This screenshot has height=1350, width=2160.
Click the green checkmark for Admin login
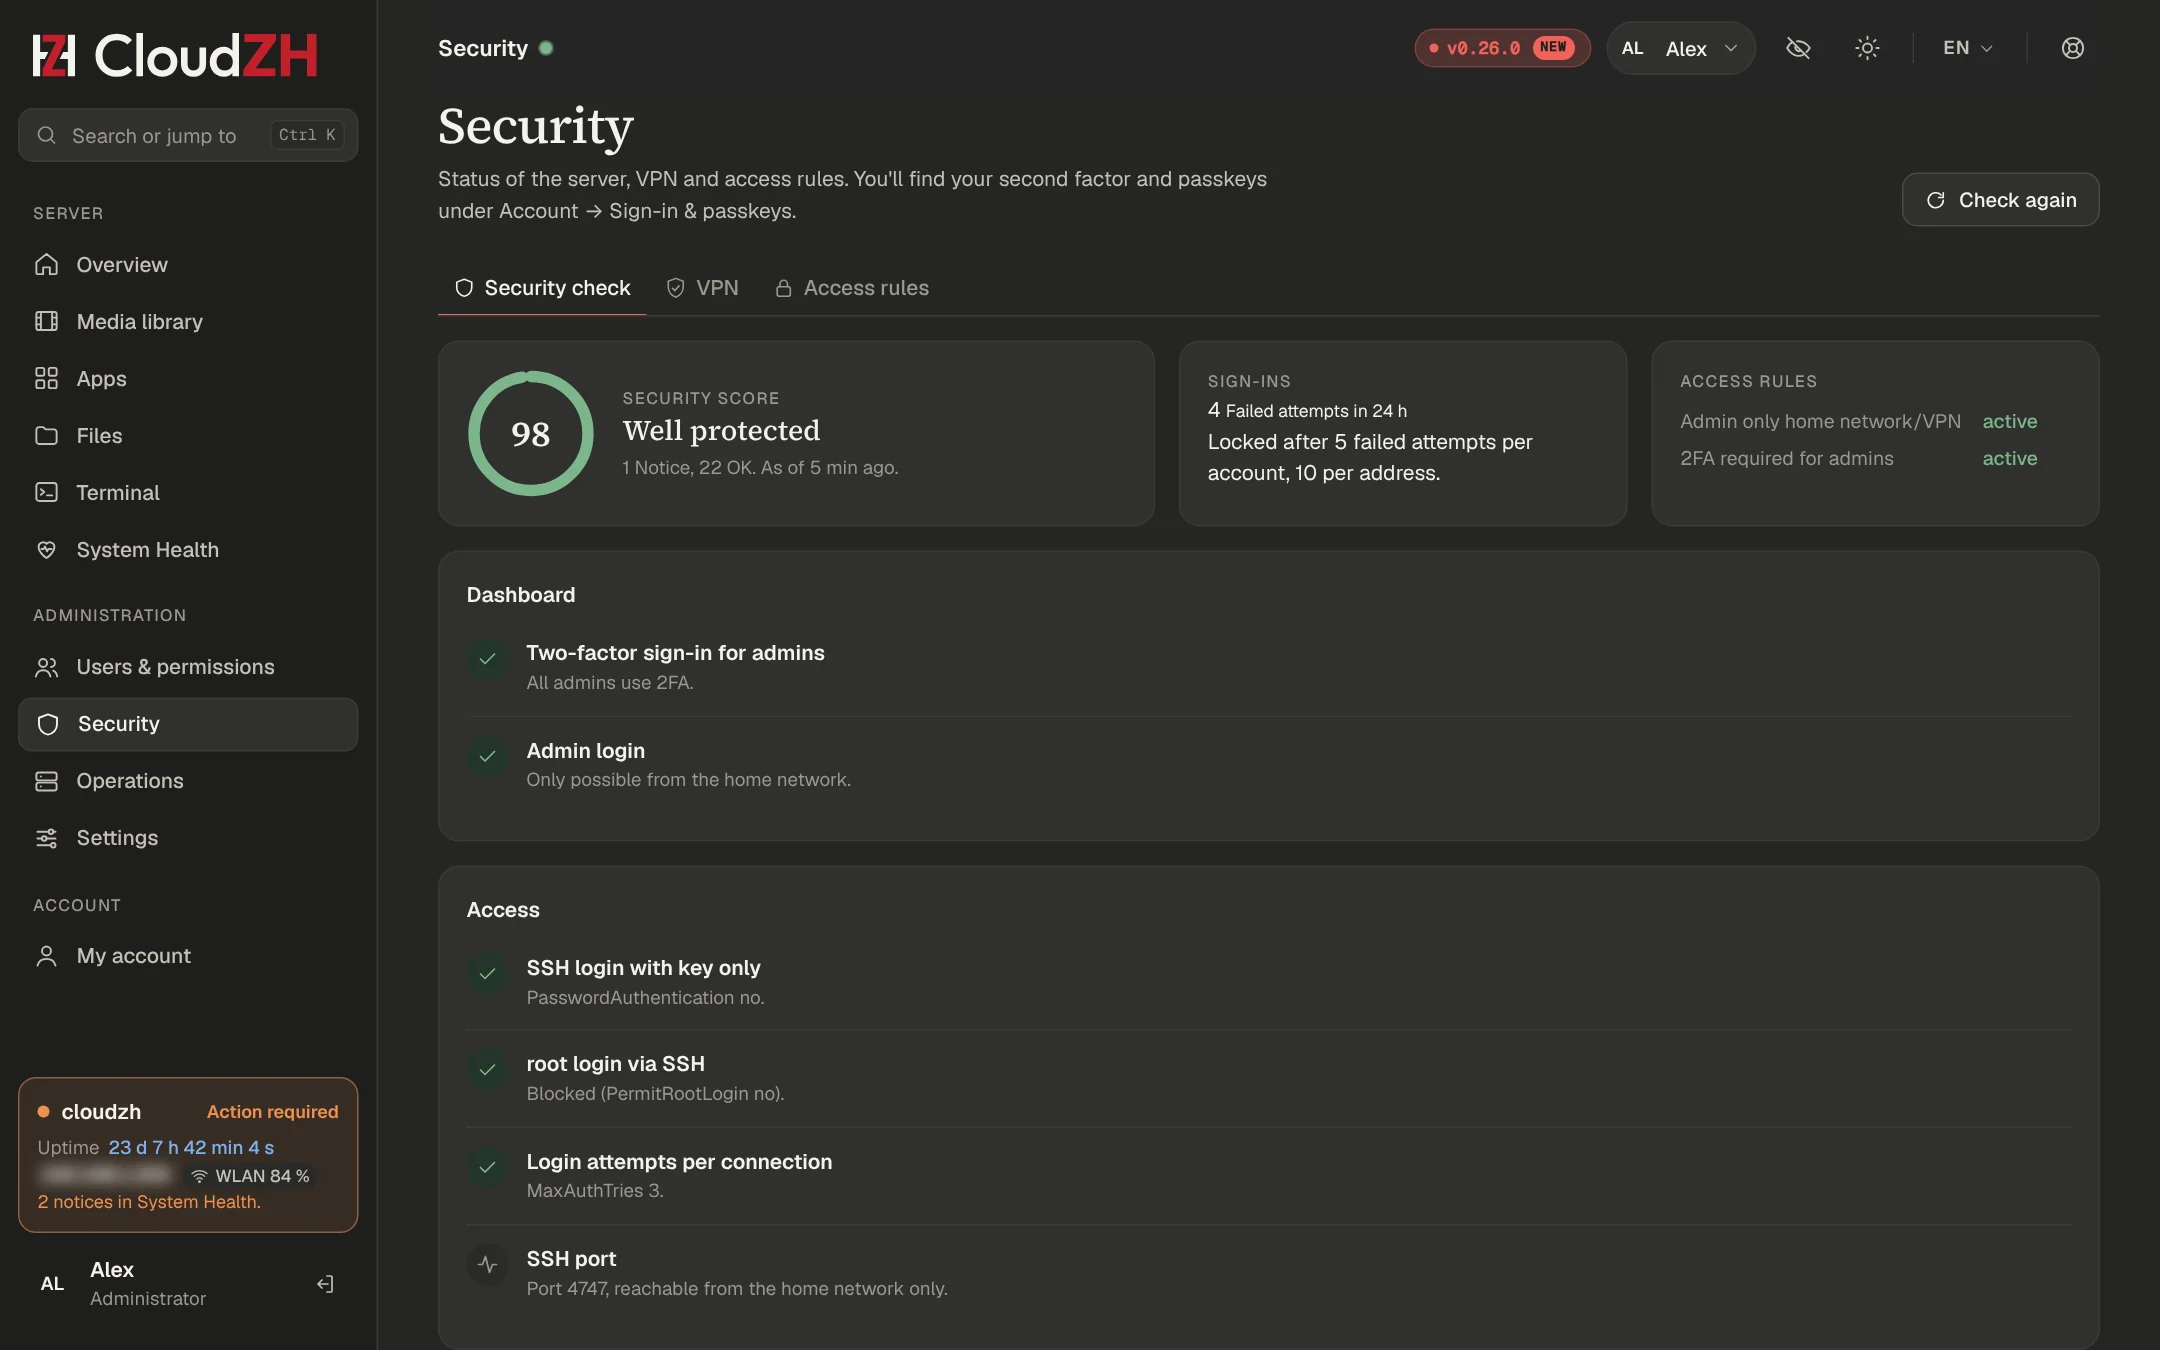[x=487, y=756]
